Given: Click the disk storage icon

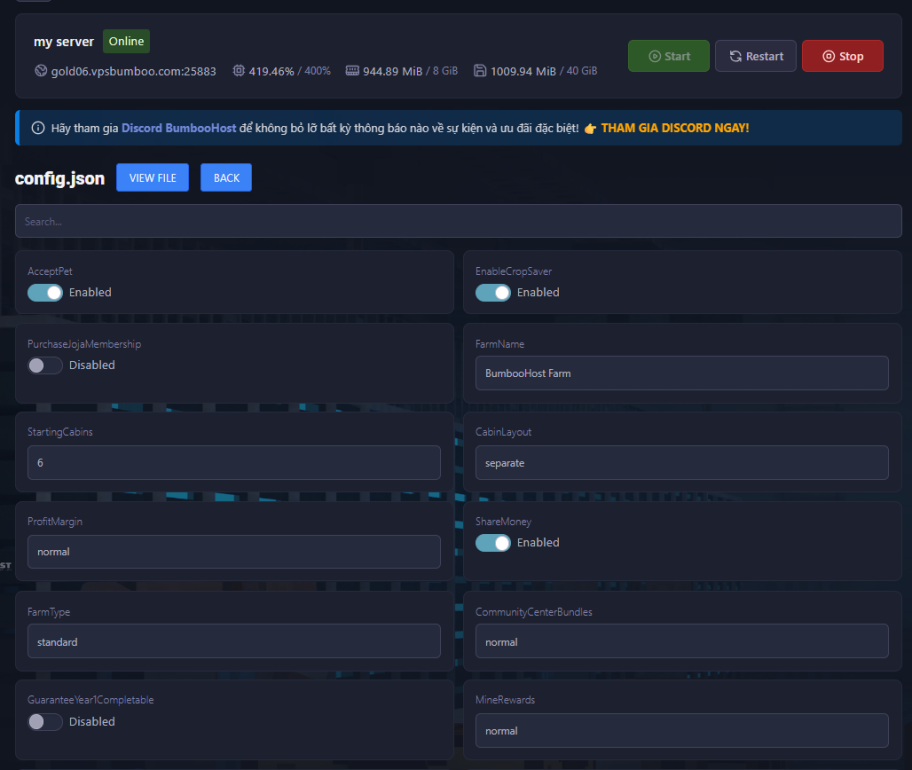Looking at the screenshot, I should (x=480, y=71).
